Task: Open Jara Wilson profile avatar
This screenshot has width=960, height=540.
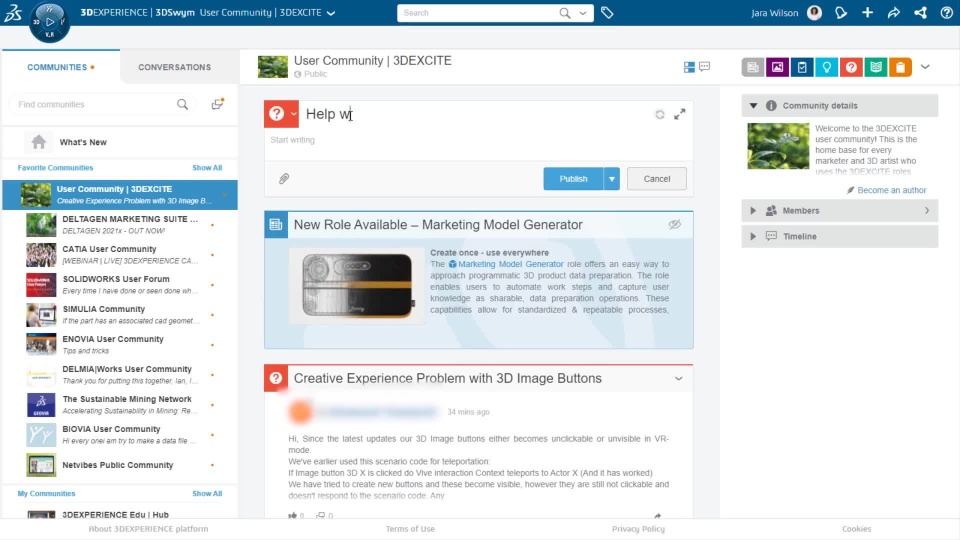Action: tap(814, 13)
